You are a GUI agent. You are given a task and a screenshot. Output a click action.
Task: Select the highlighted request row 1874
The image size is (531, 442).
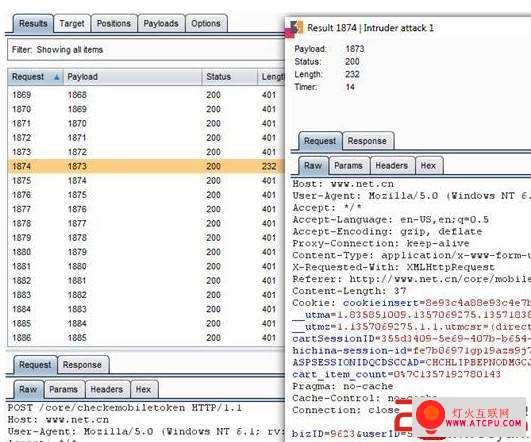click(x=146, y=166)
